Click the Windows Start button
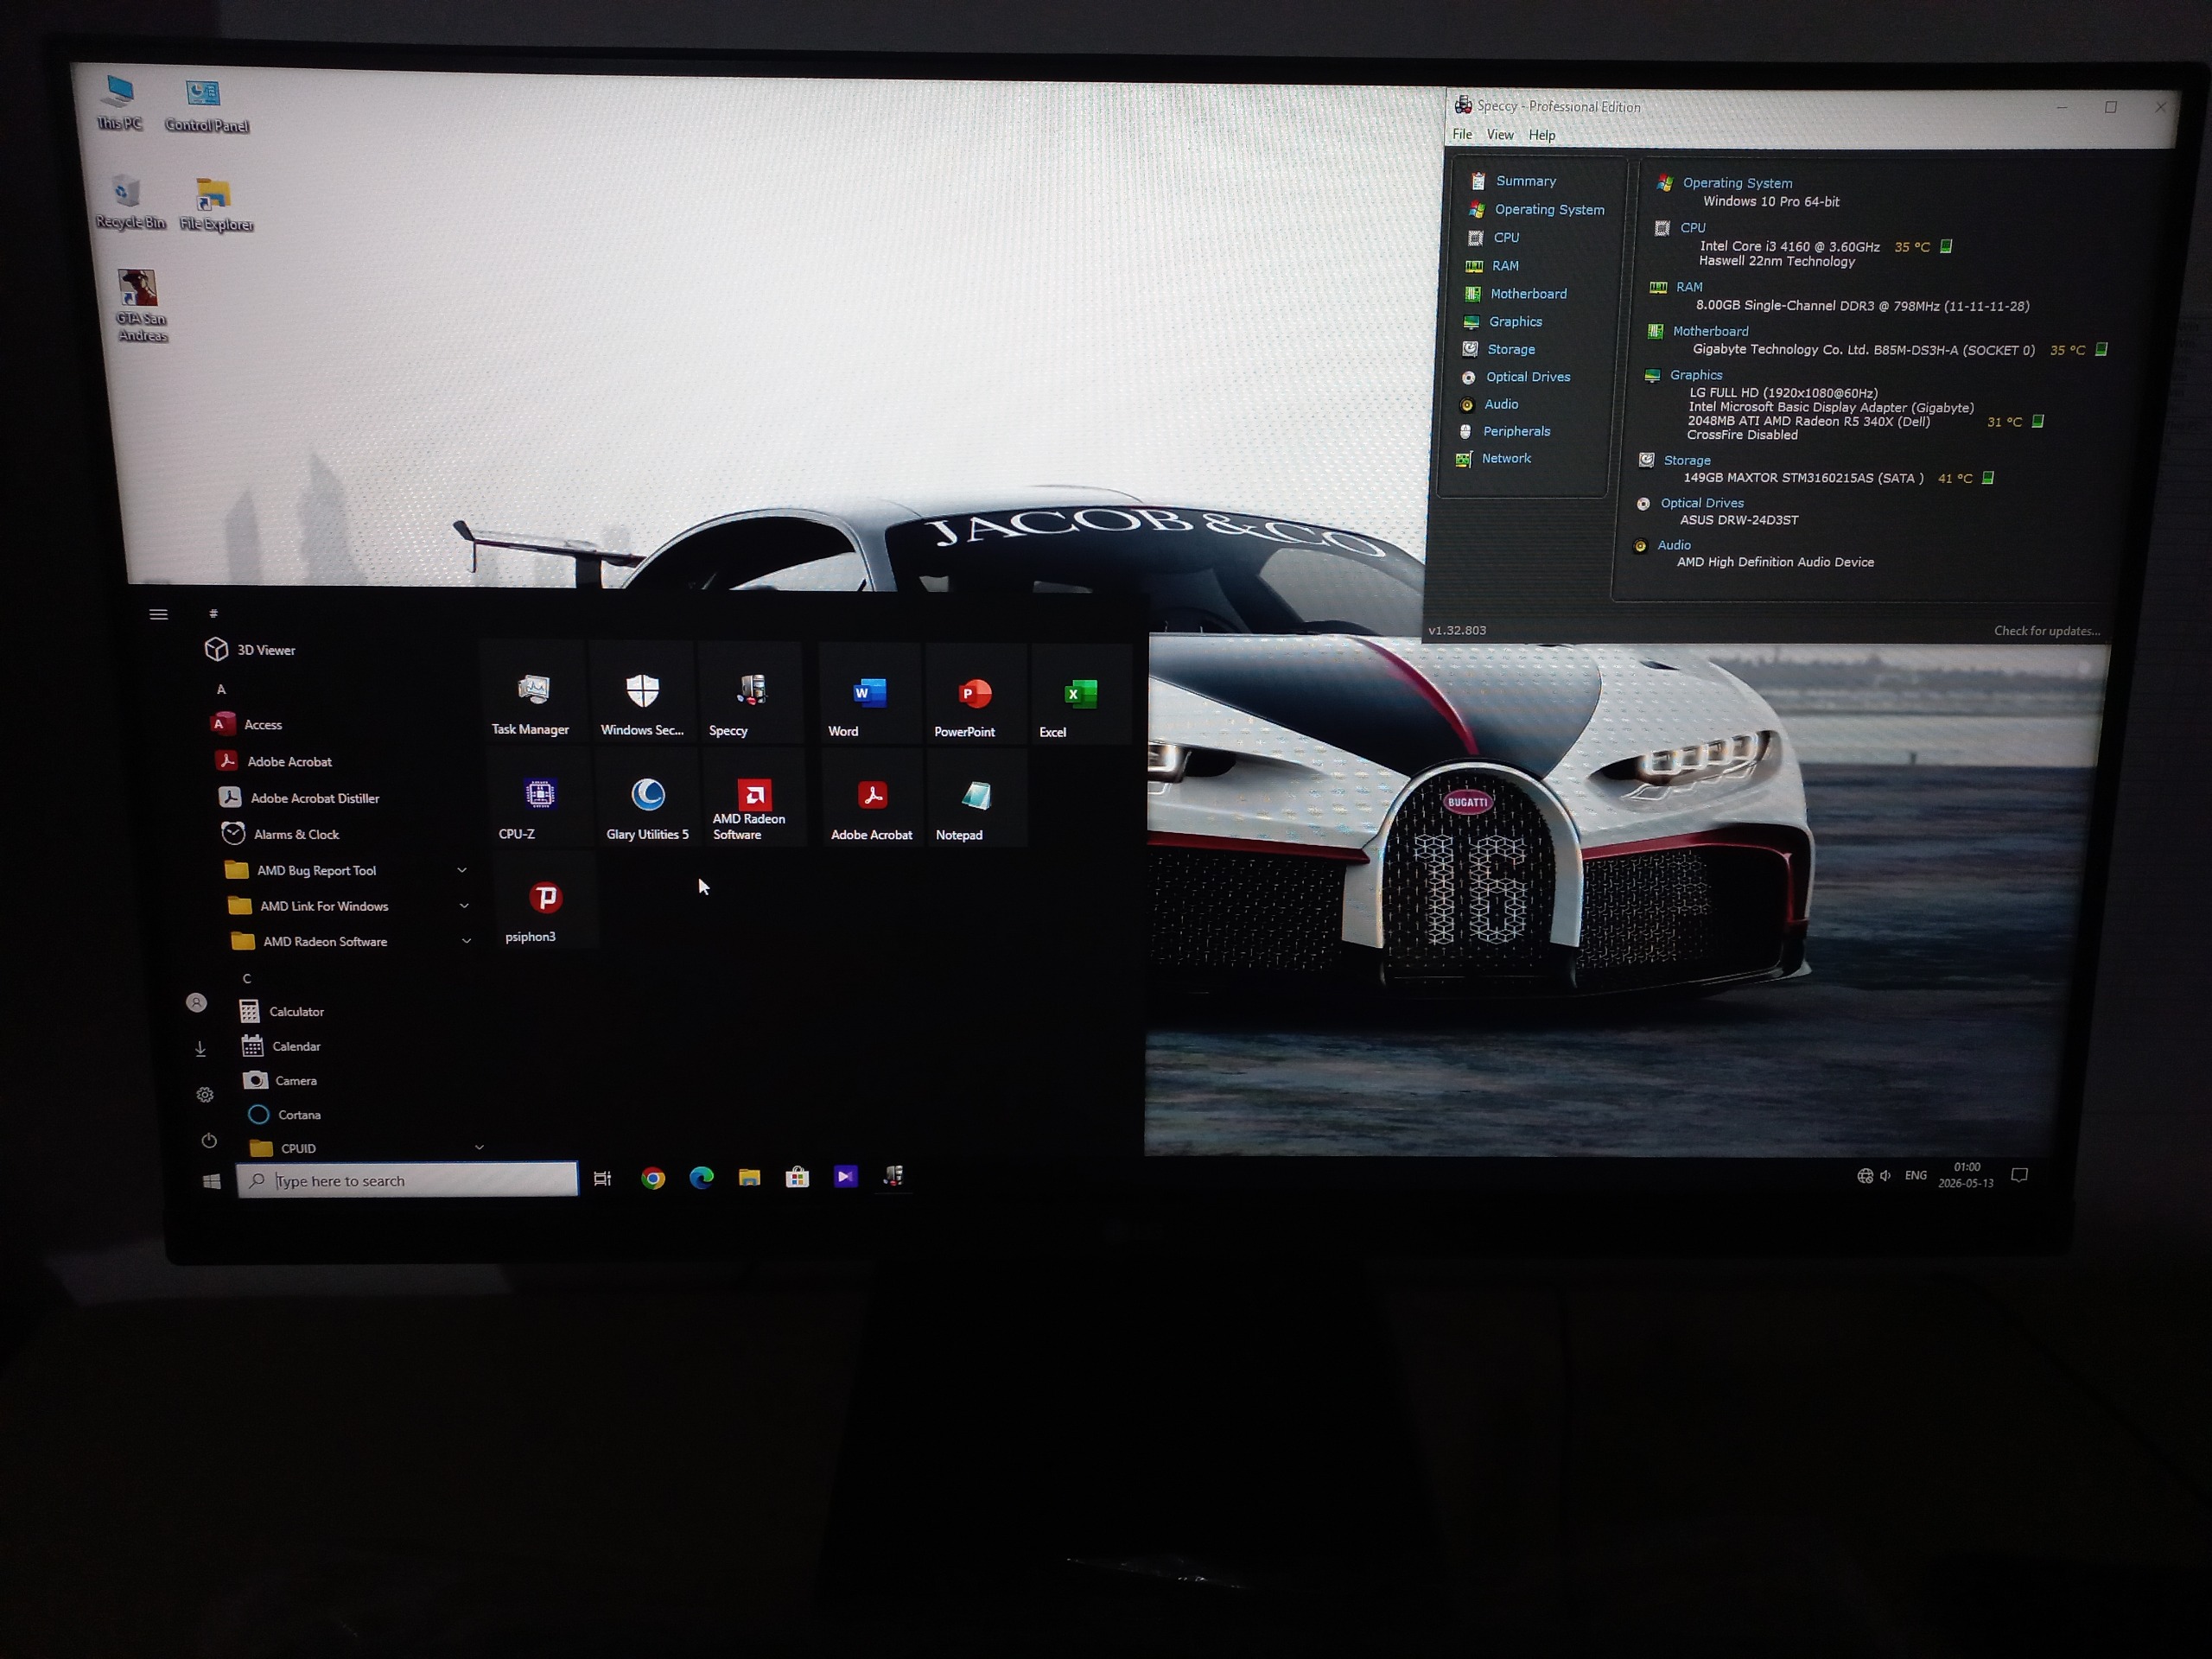 point(211,1182)
